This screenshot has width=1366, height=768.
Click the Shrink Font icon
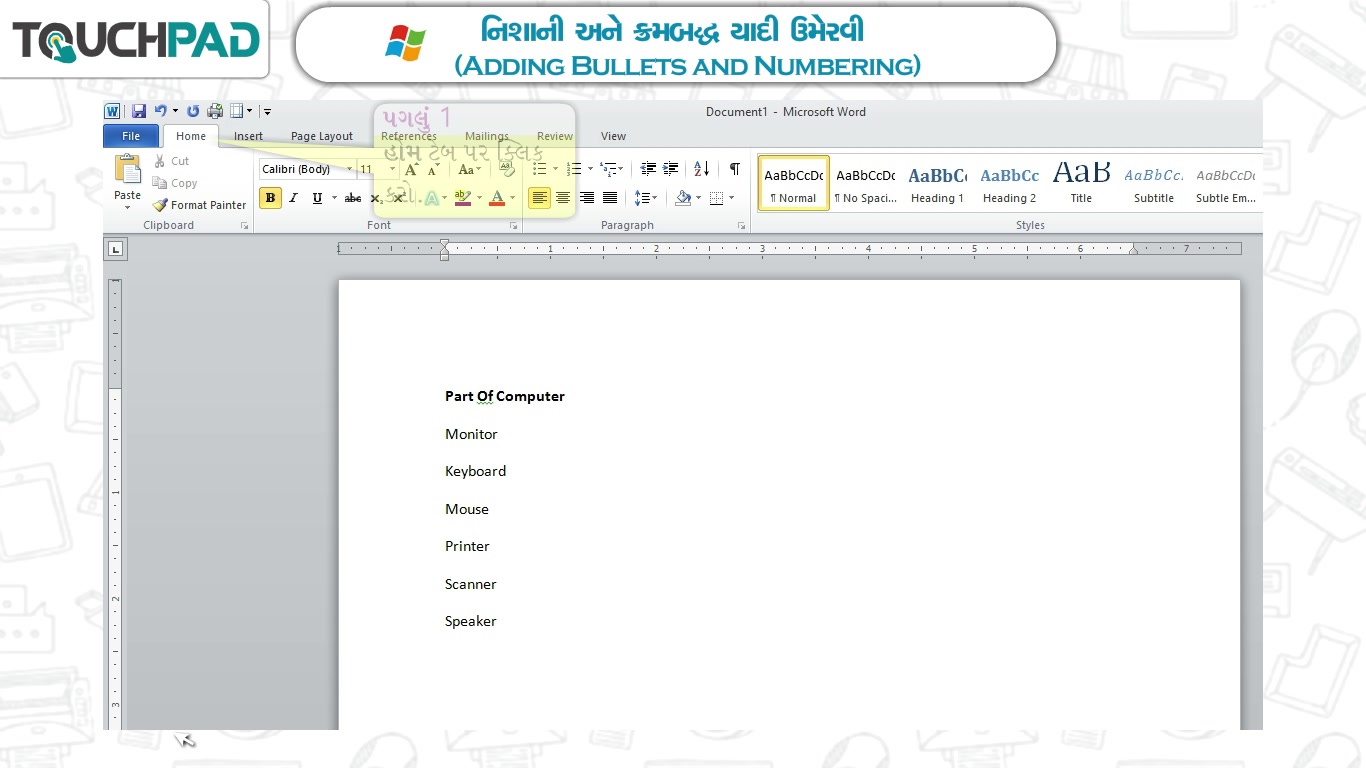[432, 170]
